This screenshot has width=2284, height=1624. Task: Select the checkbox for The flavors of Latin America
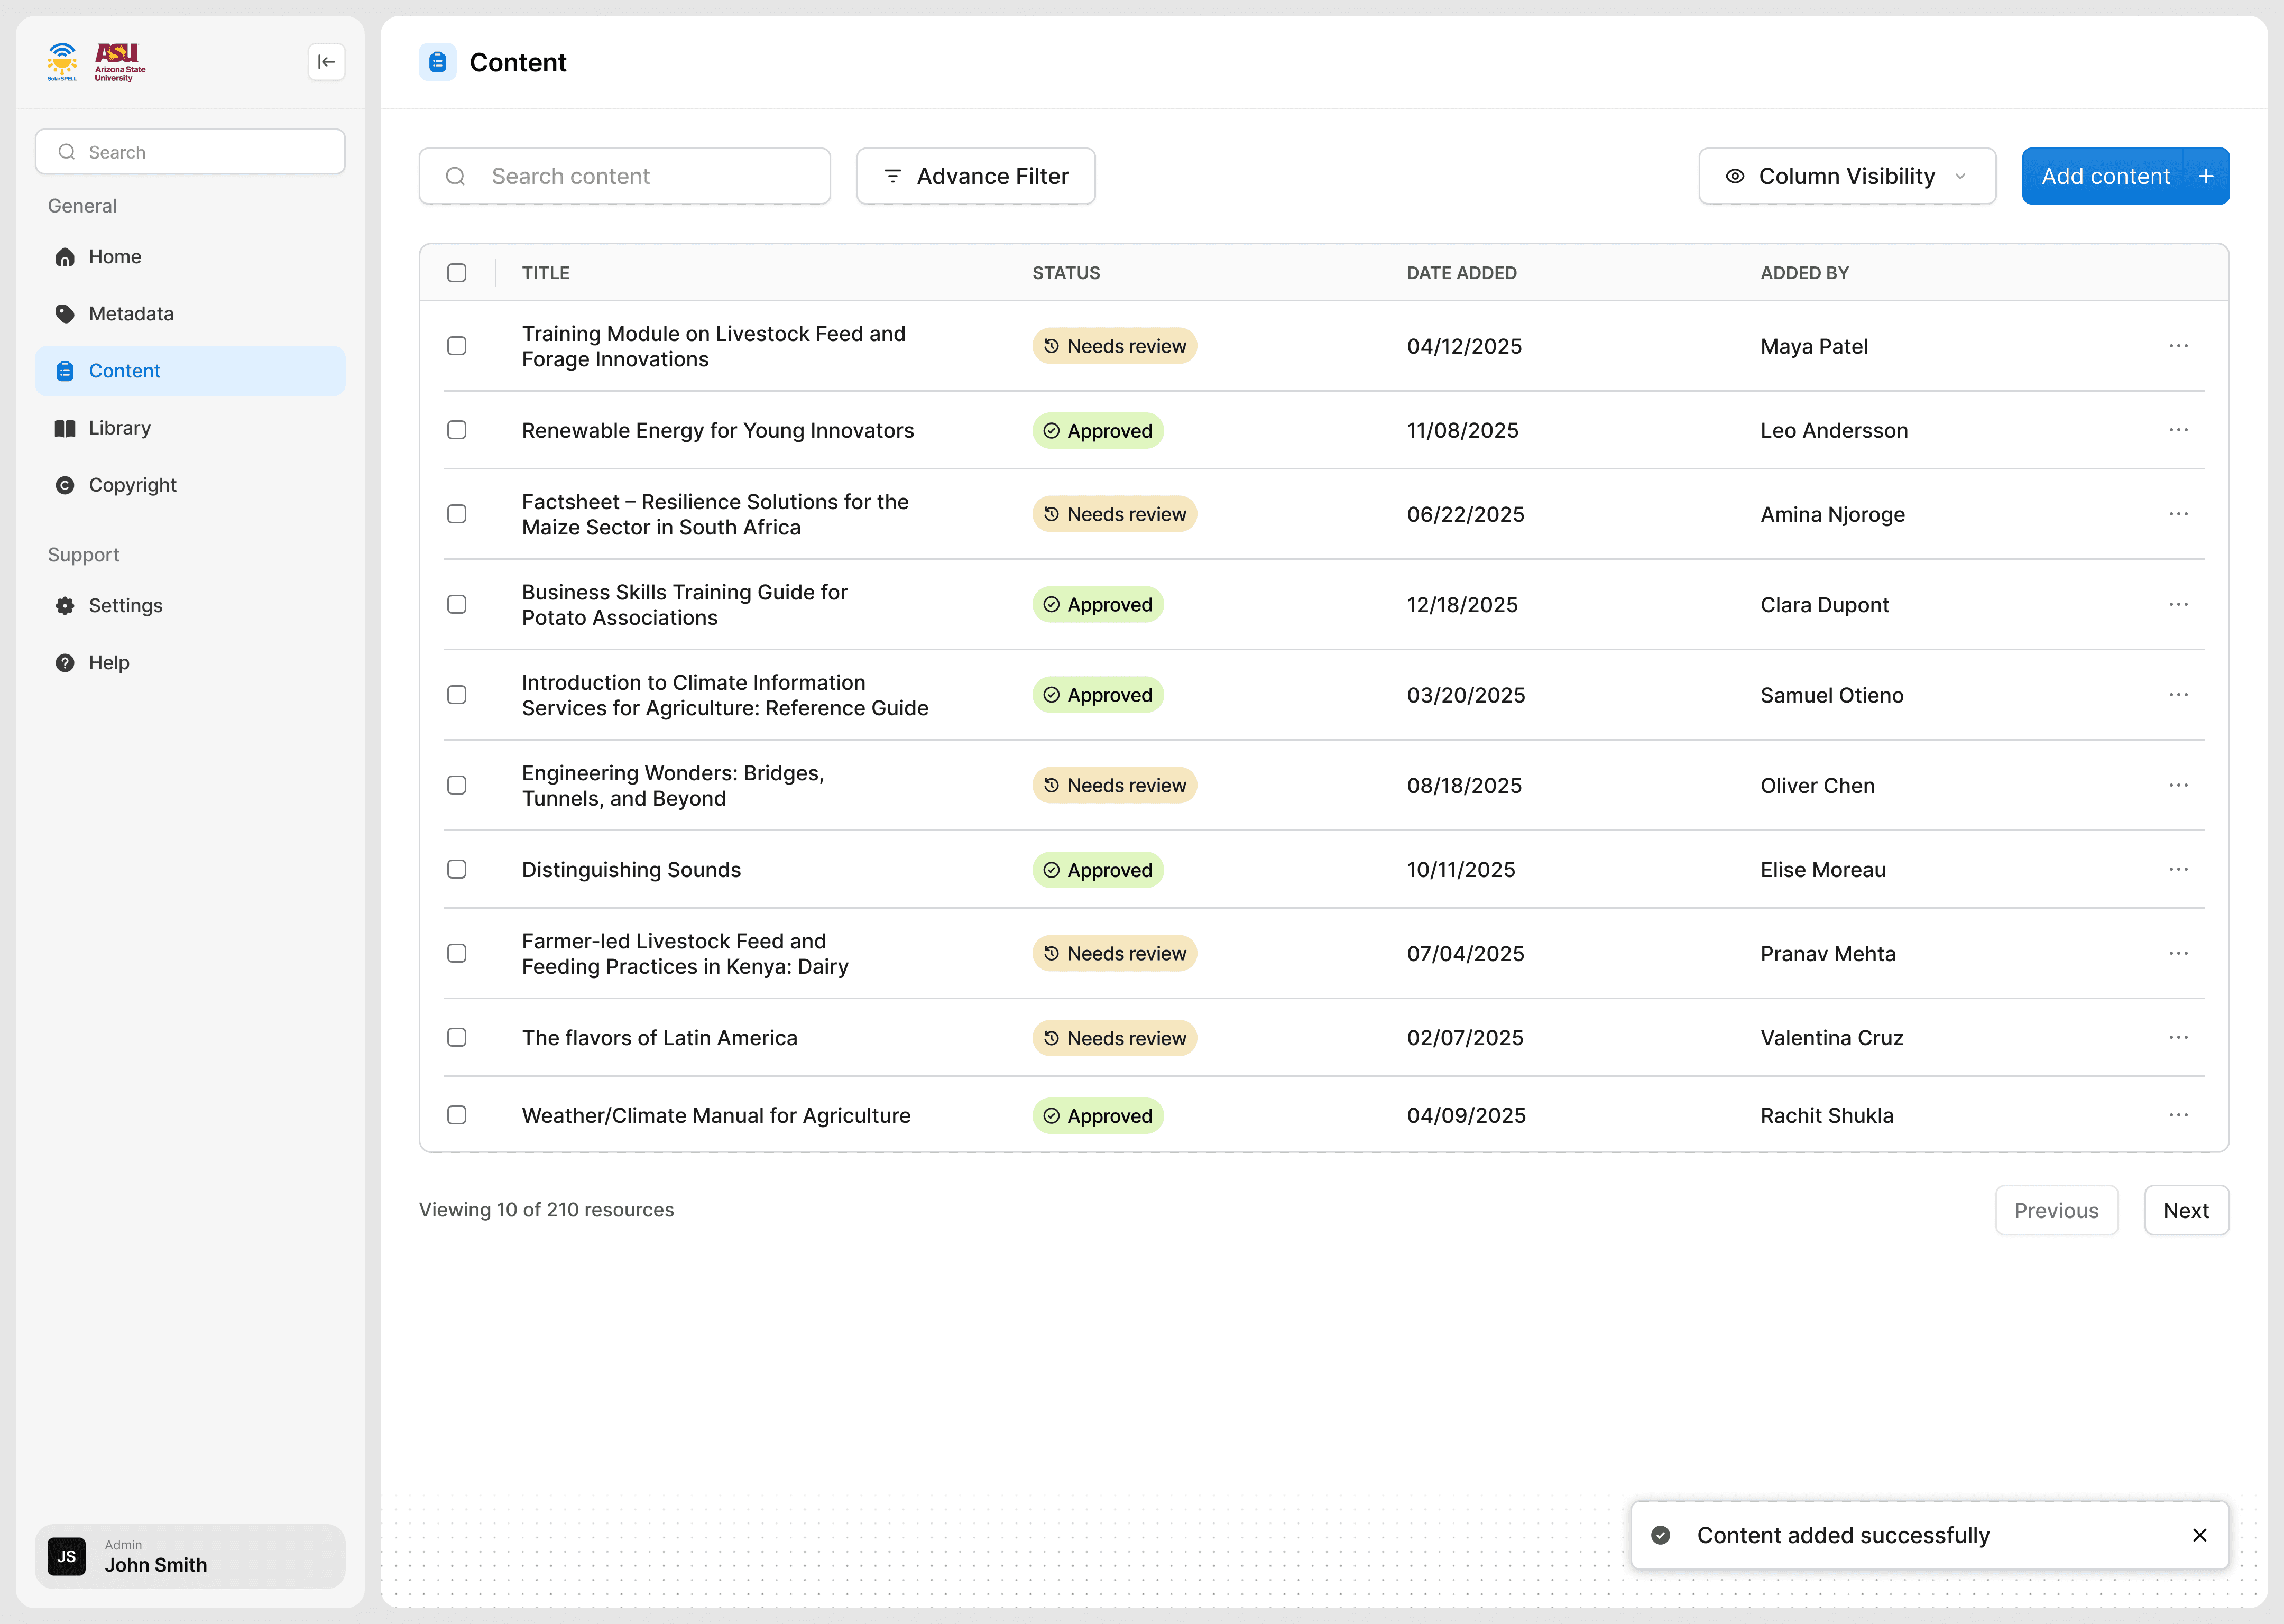[x=457, y=1038]
